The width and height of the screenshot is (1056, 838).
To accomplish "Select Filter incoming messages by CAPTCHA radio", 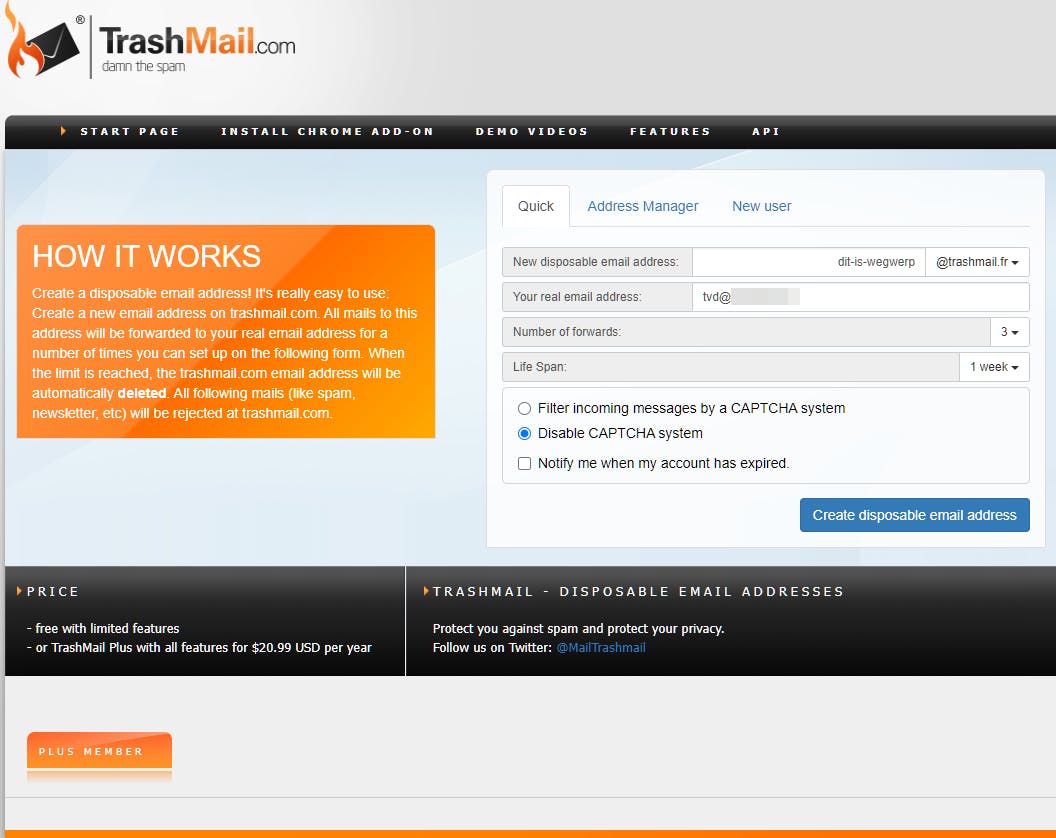I will (x=524, y=408).
